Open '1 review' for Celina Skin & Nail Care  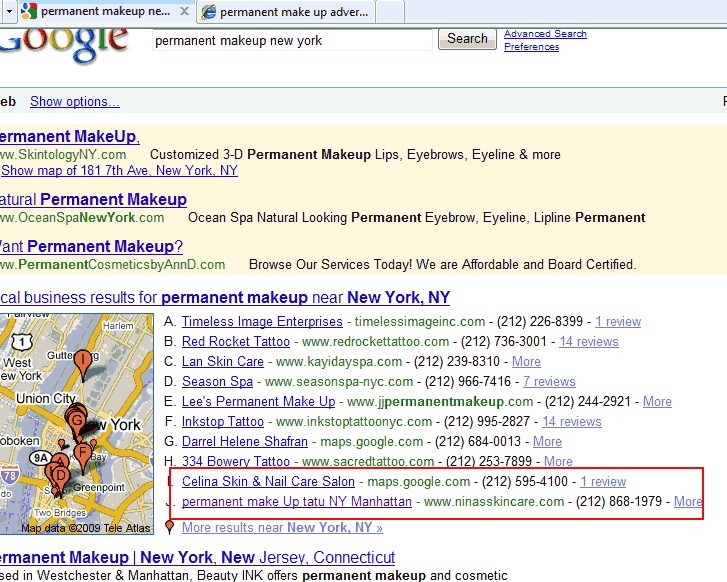pos(603,481)
